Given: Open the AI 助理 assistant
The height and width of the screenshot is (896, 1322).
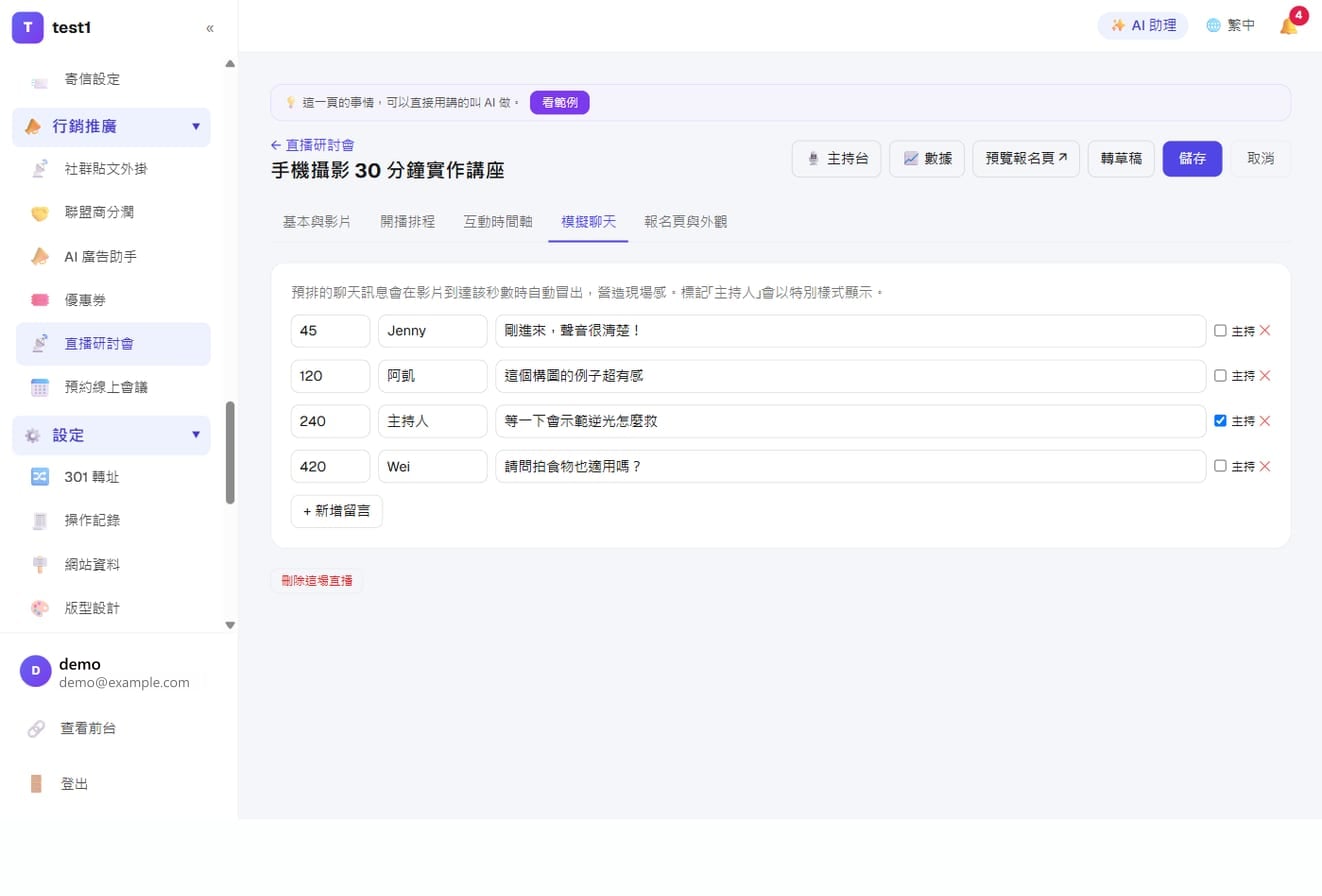Looking at the screenshot, I should [1143, 26].
